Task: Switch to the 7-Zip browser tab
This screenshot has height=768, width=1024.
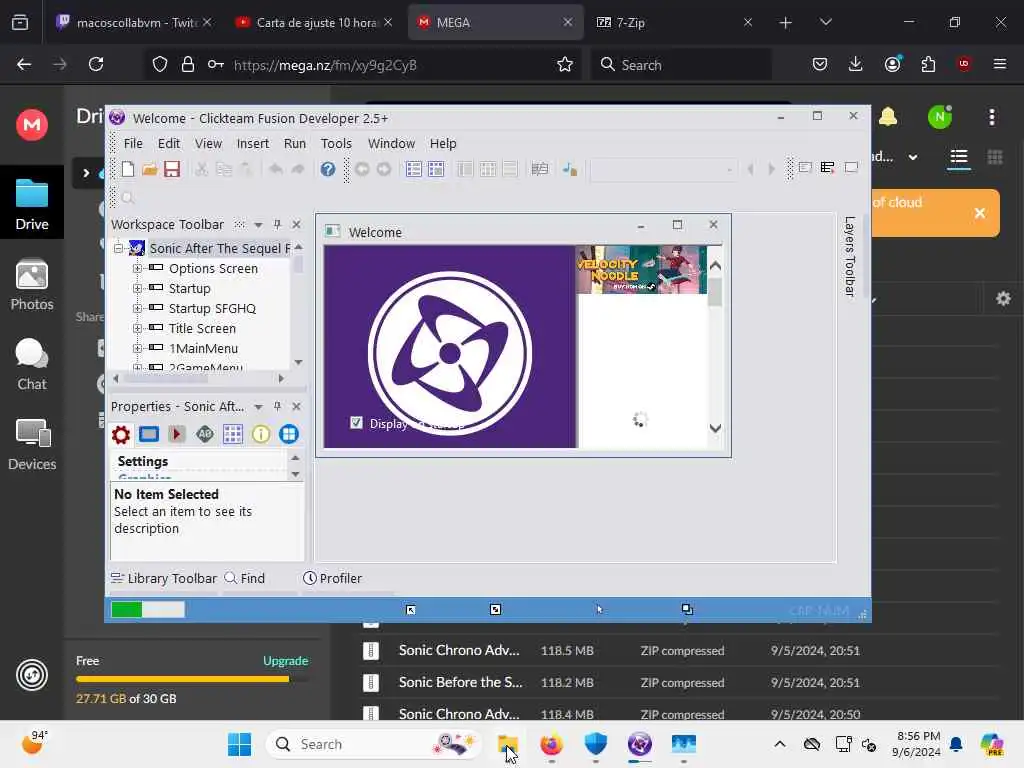Action: pyautogui.click(x=675, y=22)
